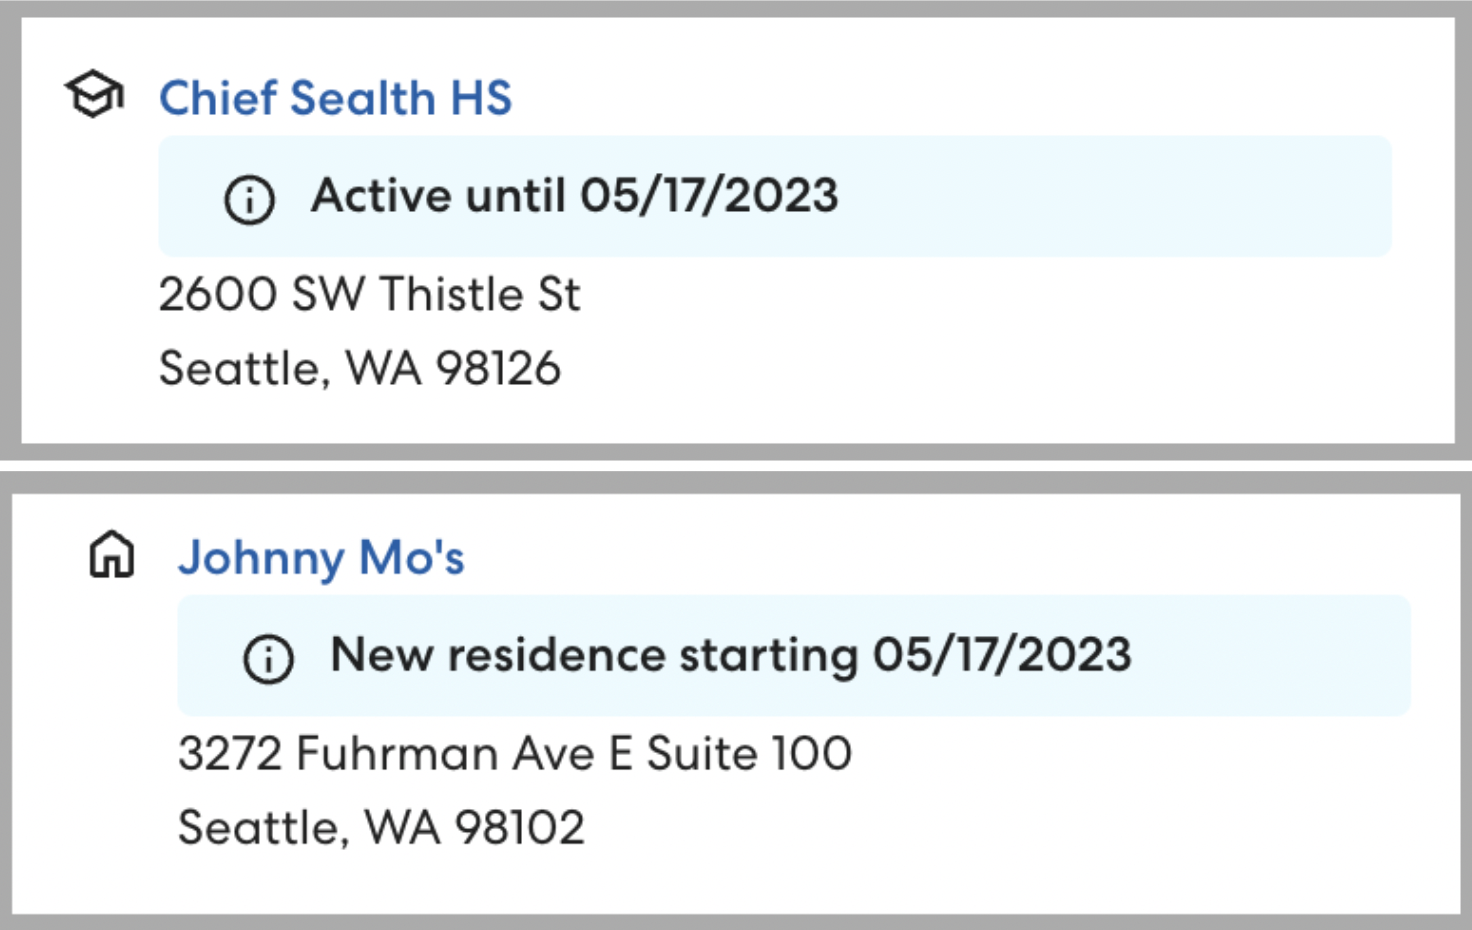The image size is (1472, 930).
Task: Click the info icon before Active until
Action: [x=249, y=199]
